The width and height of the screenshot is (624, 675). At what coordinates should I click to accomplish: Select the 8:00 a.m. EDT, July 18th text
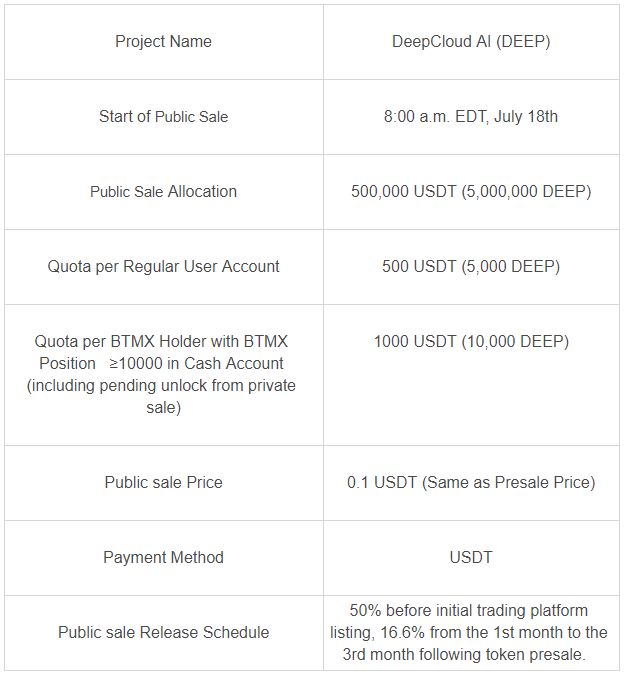point(471,117)
